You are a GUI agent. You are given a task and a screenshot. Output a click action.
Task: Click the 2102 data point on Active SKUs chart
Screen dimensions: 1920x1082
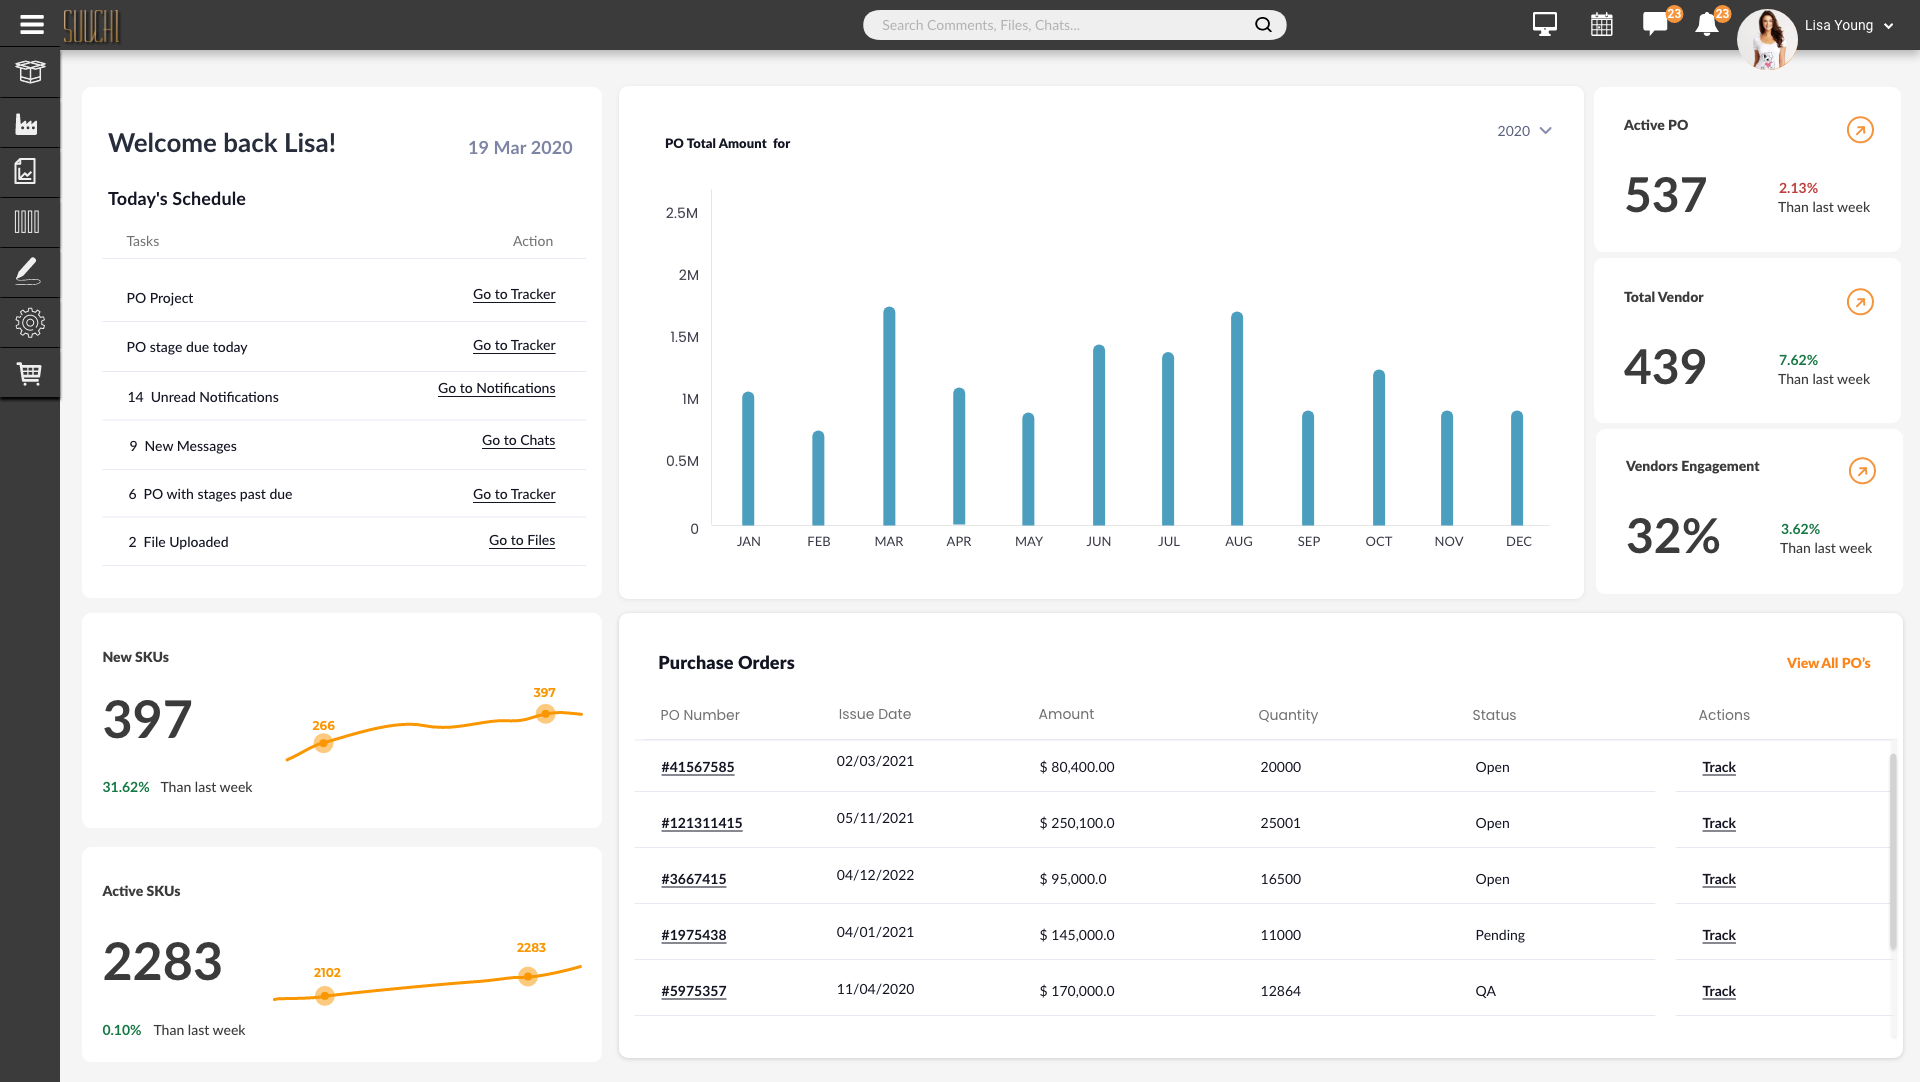[324, 996]
